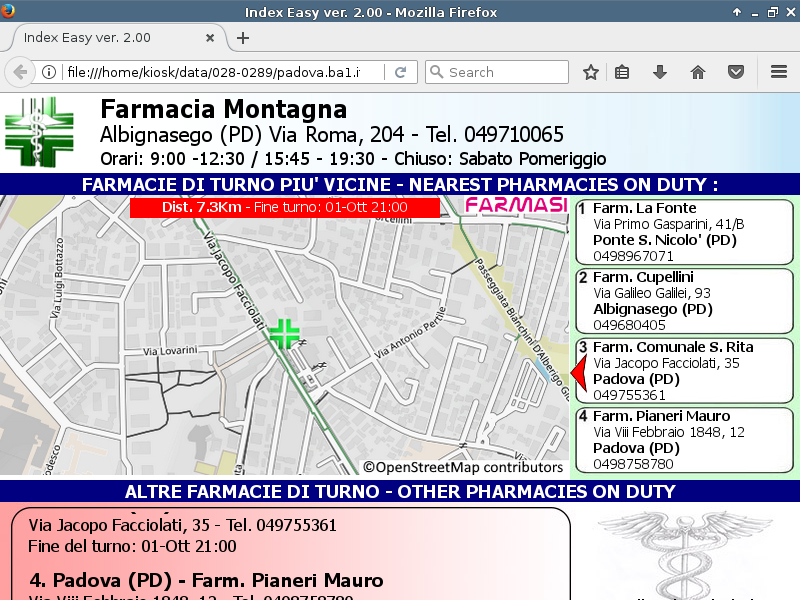
Task: Open the Firefox downloads arrow
Action: pyautogui.click(x=659, y=72)
